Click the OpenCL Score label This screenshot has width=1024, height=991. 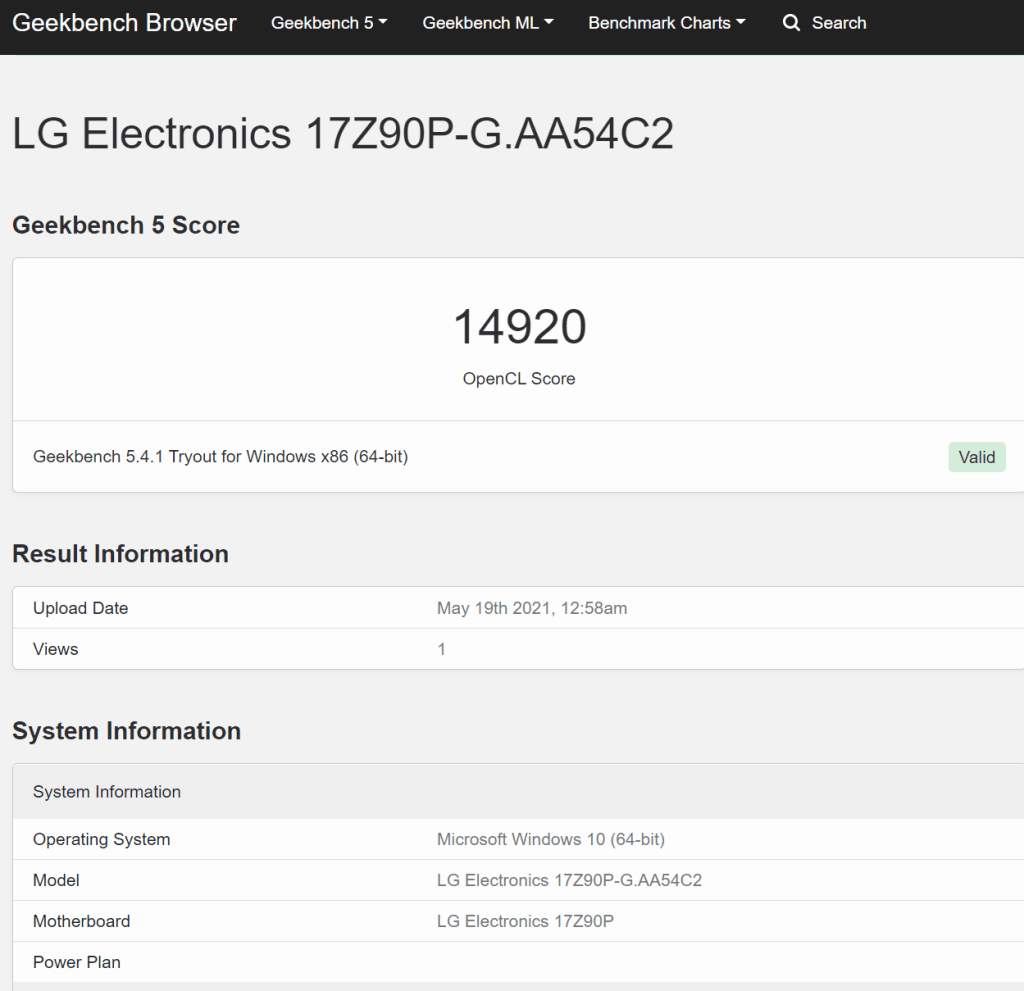[x=519, y=379]
